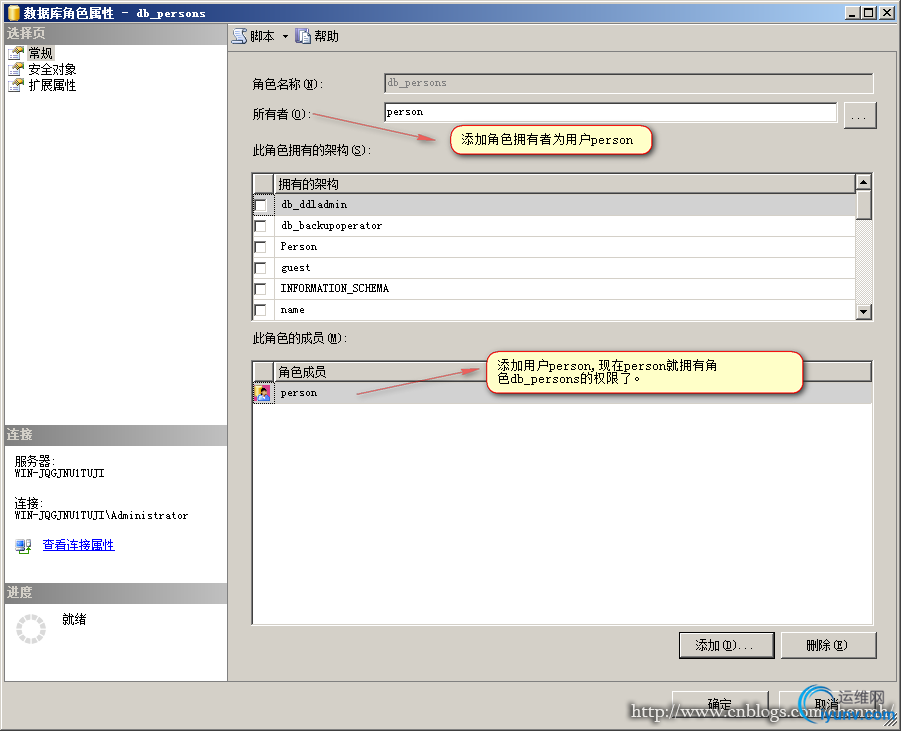Click the person member user icon
Viewport: 901px width, 731px height.
pos(263,393)
